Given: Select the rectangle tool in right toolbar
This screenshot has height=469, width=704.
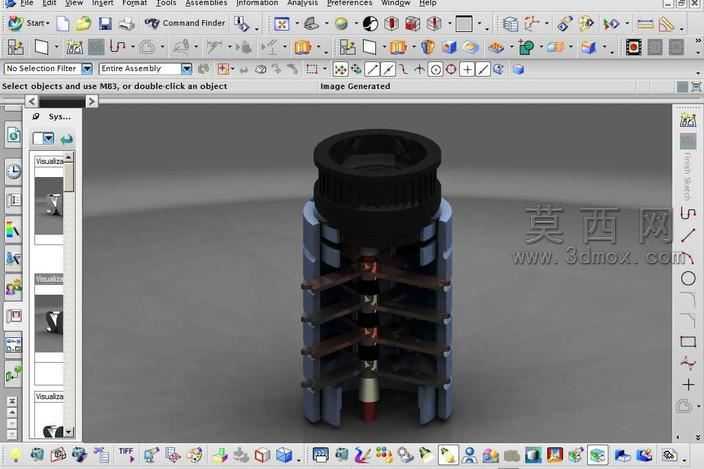Looking at the screenshot, I should pos(688,342).
